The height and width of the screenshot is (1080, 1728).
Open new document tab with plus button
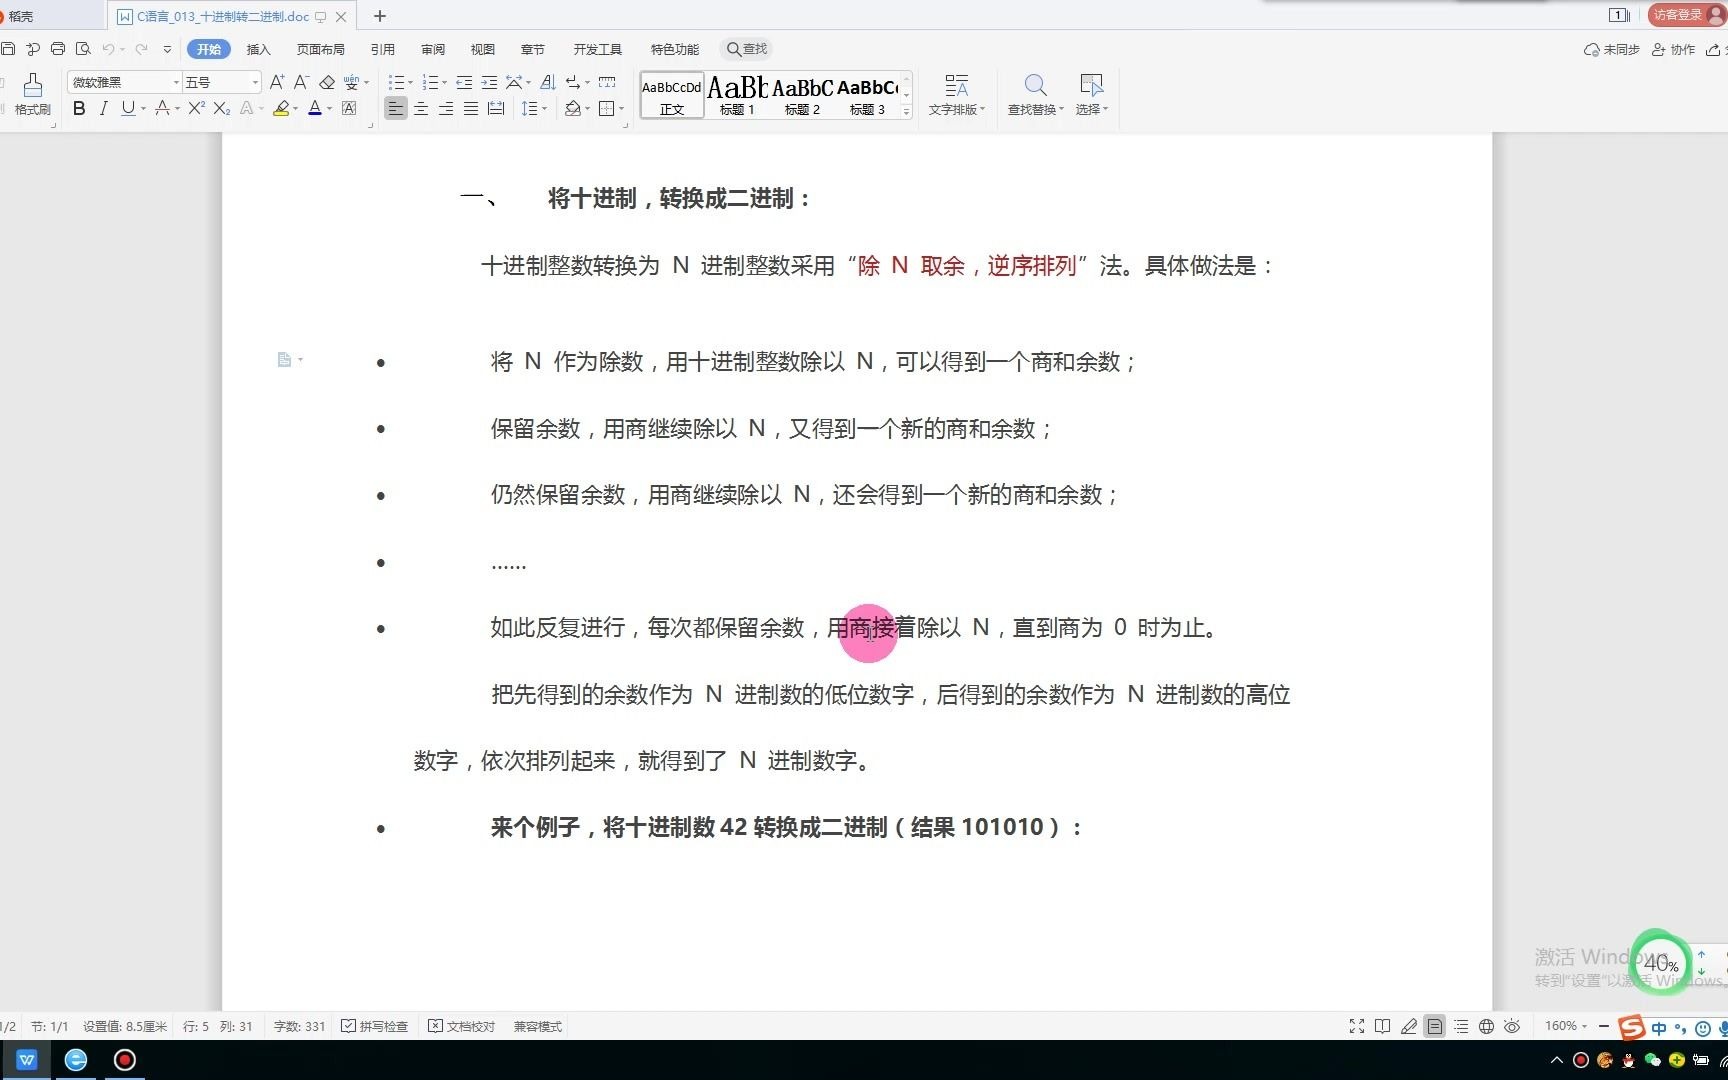point(380,16)
